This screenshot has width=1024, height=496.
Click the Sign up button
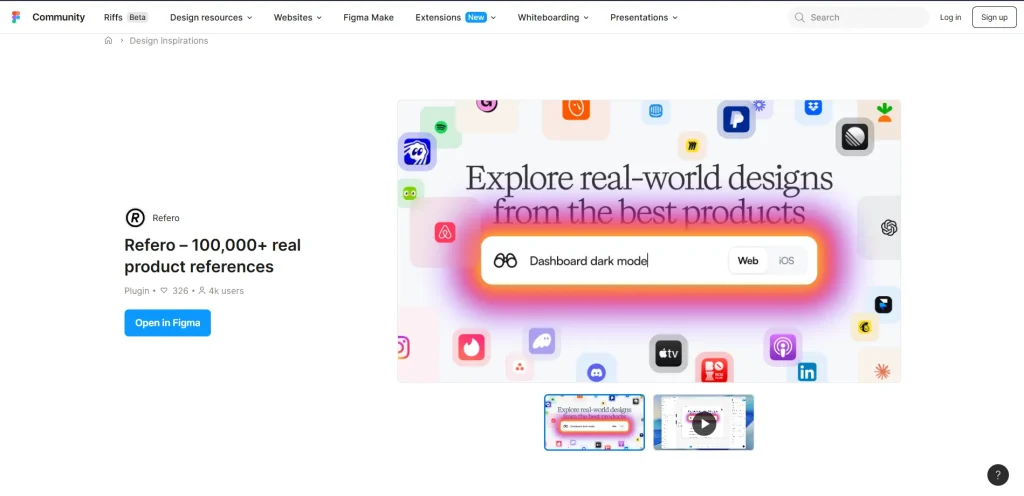pyautogui.click(x=994, y=18)
